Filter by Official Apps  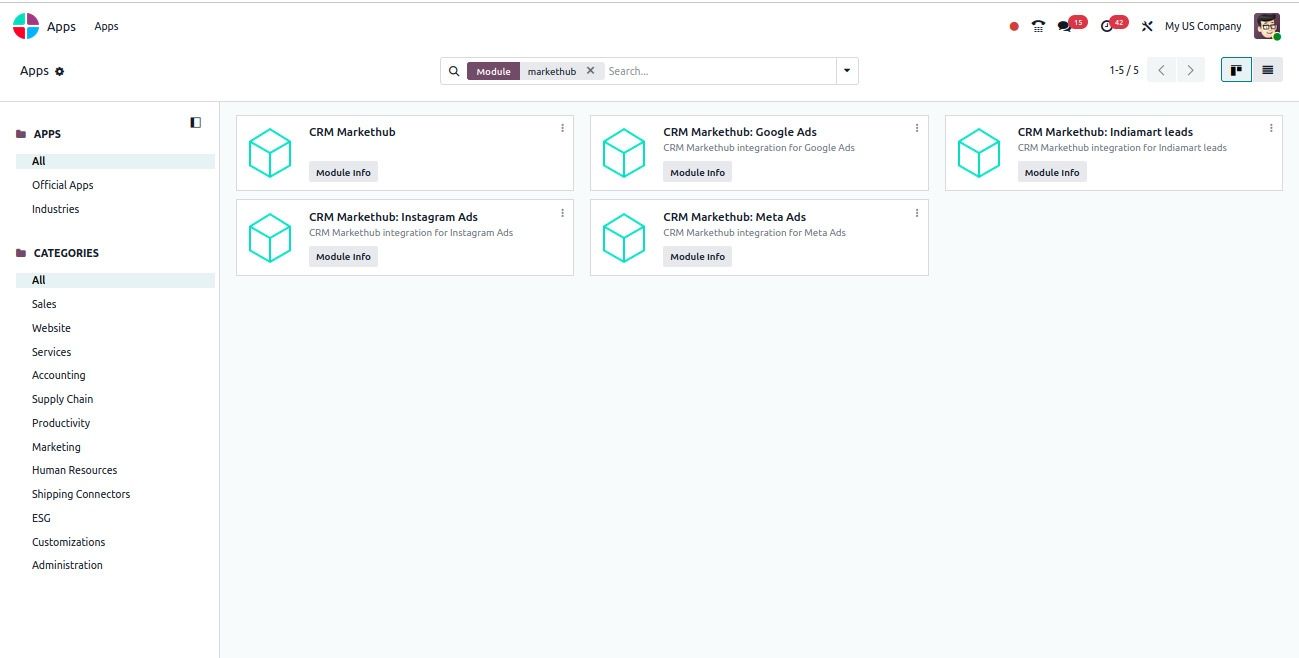coord(62,185)
